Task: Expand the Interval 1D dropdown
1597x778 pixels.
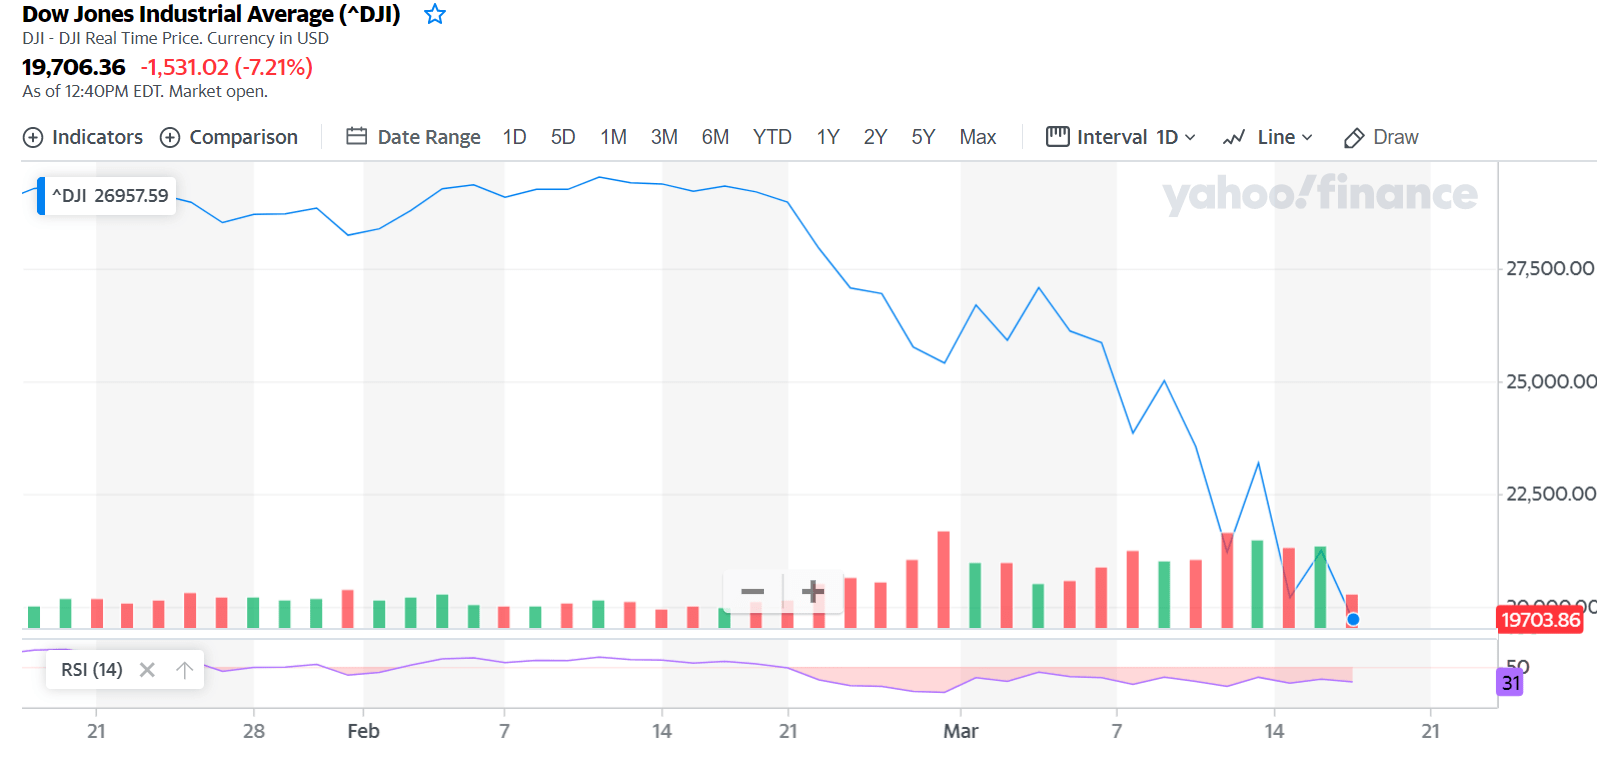Action: pyautogui.click(x=1121, y=137)
